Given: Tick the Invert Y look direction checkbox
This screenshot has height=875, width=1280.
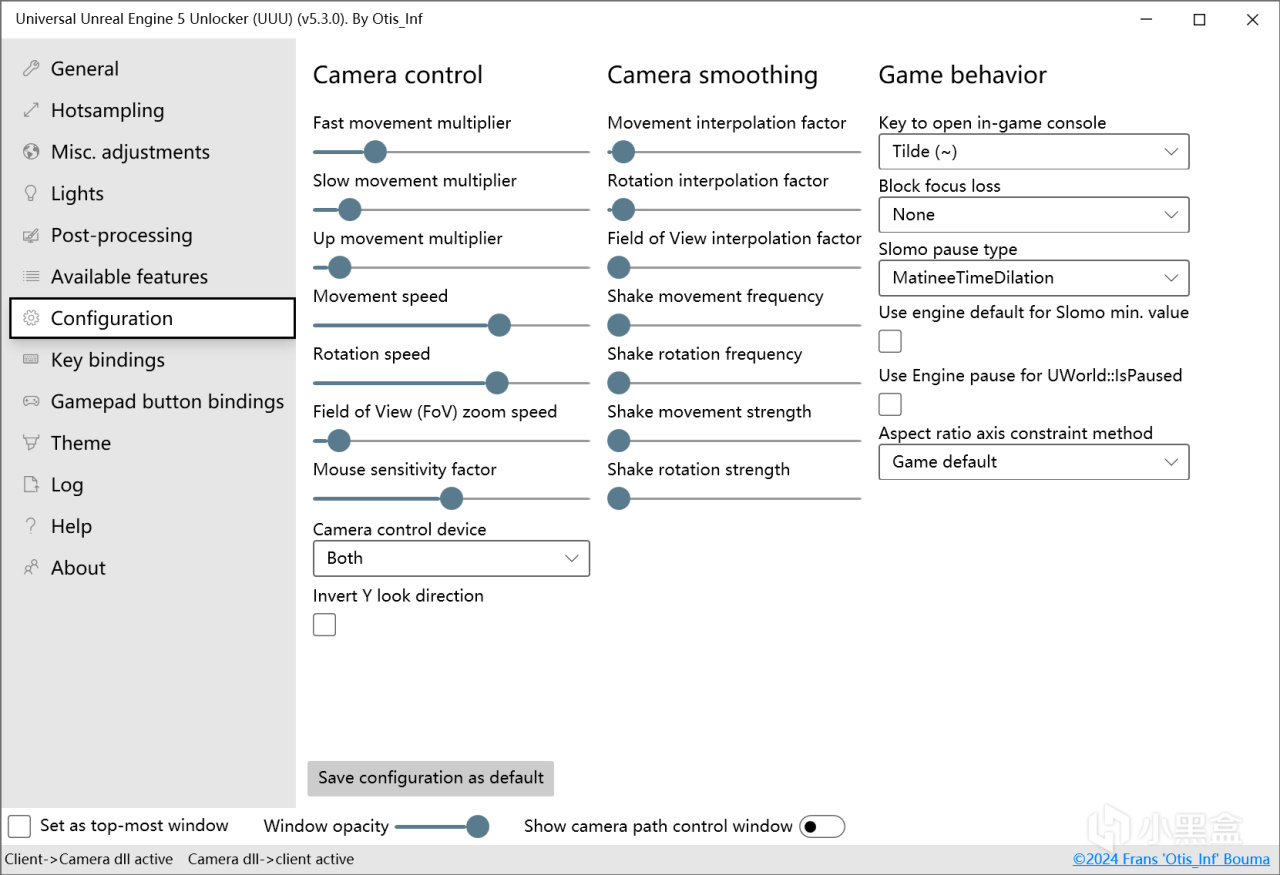Looking at the screenshot, I should click(x=324, y=625).
